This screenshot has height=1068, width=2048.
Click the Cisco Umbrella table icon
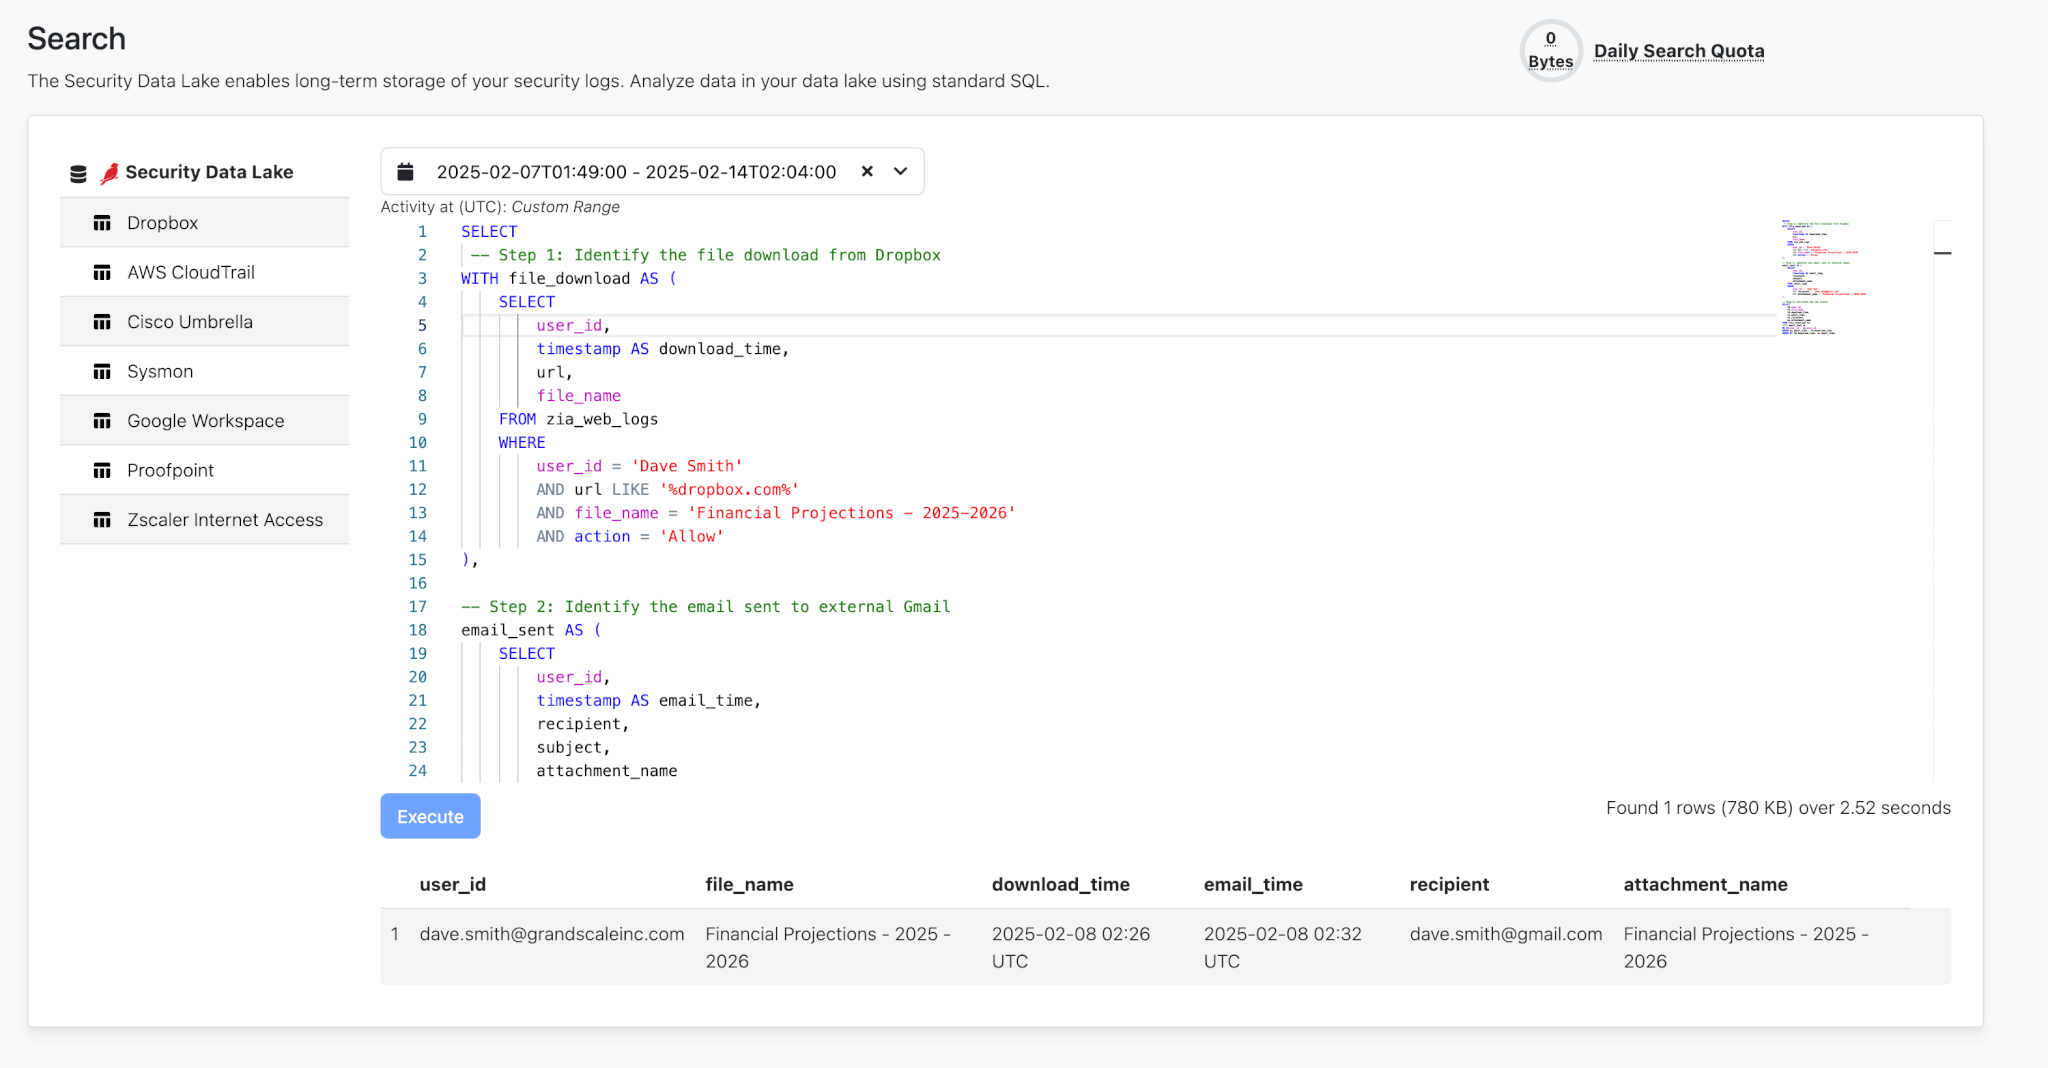(102, 322)
